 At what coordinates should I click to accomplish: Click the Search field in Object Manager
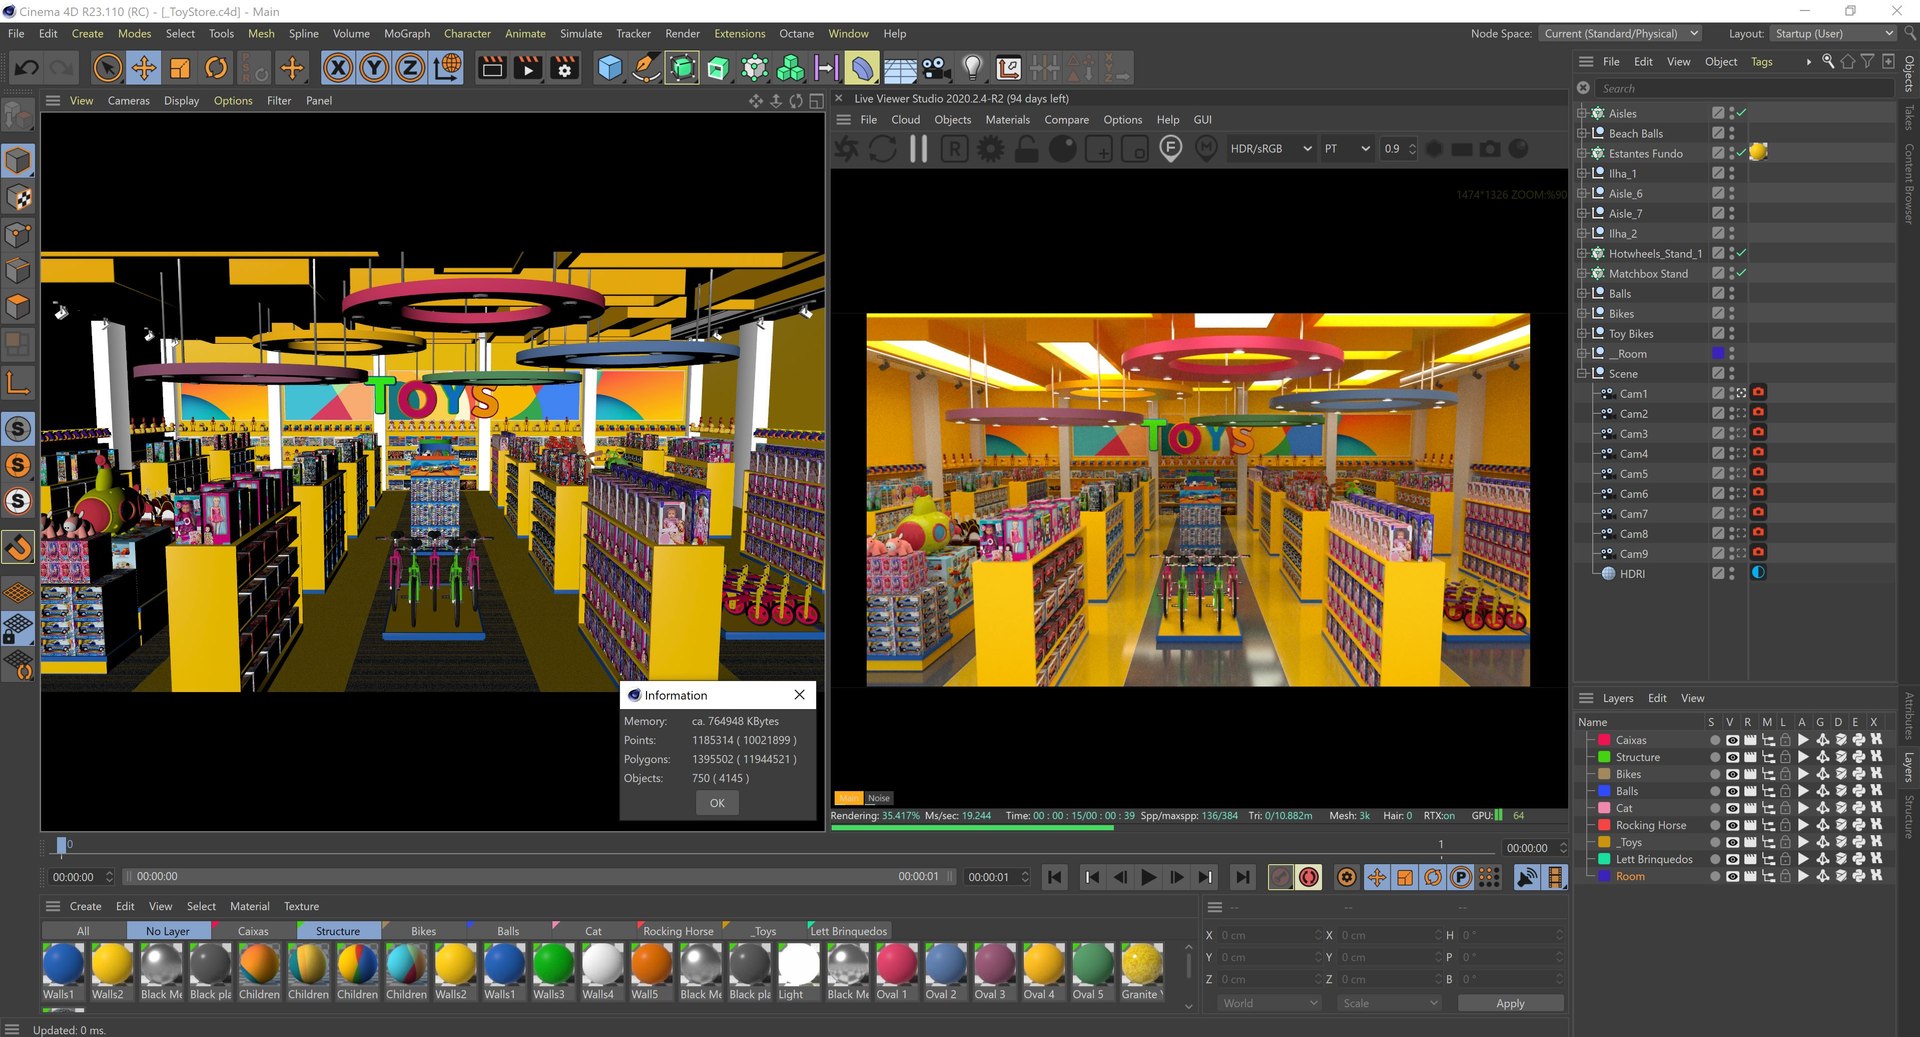[1743, 88]
